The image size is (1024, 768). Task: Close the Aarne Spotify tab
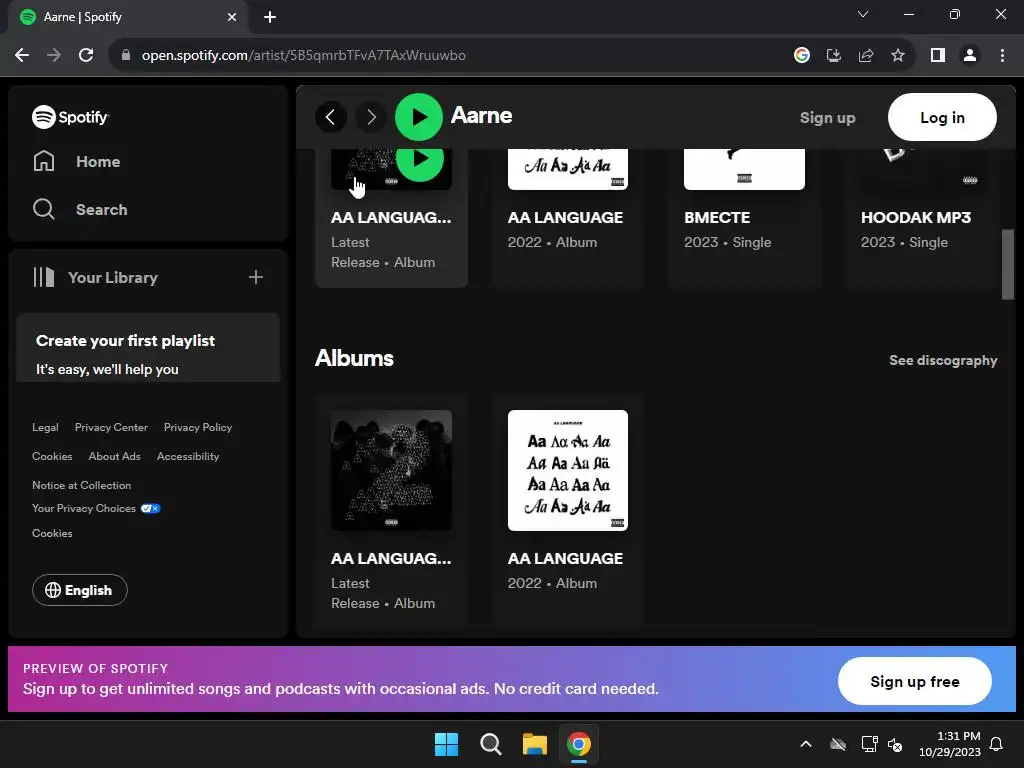(232, 17)
